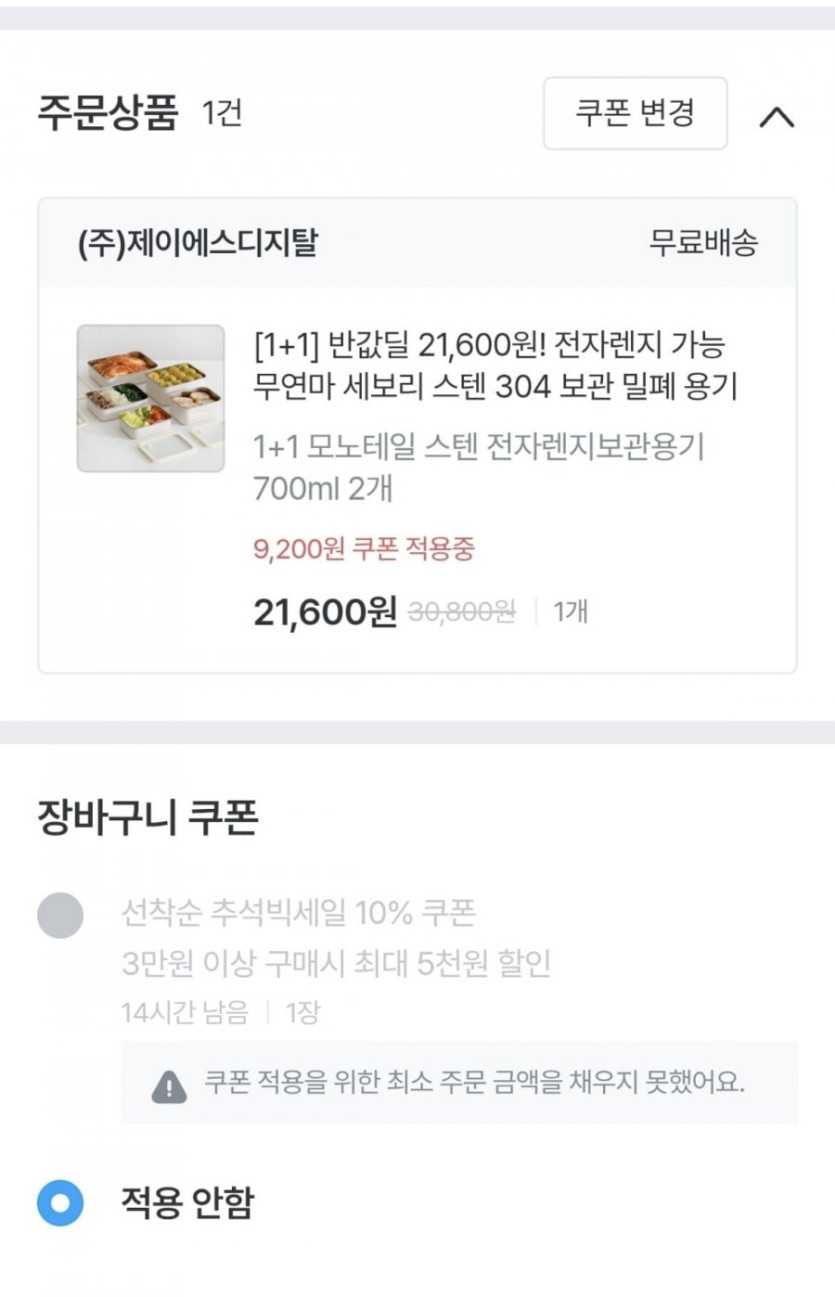The height and width of the screenshot is (1297, 835).
Task: Open the [1+1] 반값딜 product title
Action: pyautogui.click(x=495, y=366)
